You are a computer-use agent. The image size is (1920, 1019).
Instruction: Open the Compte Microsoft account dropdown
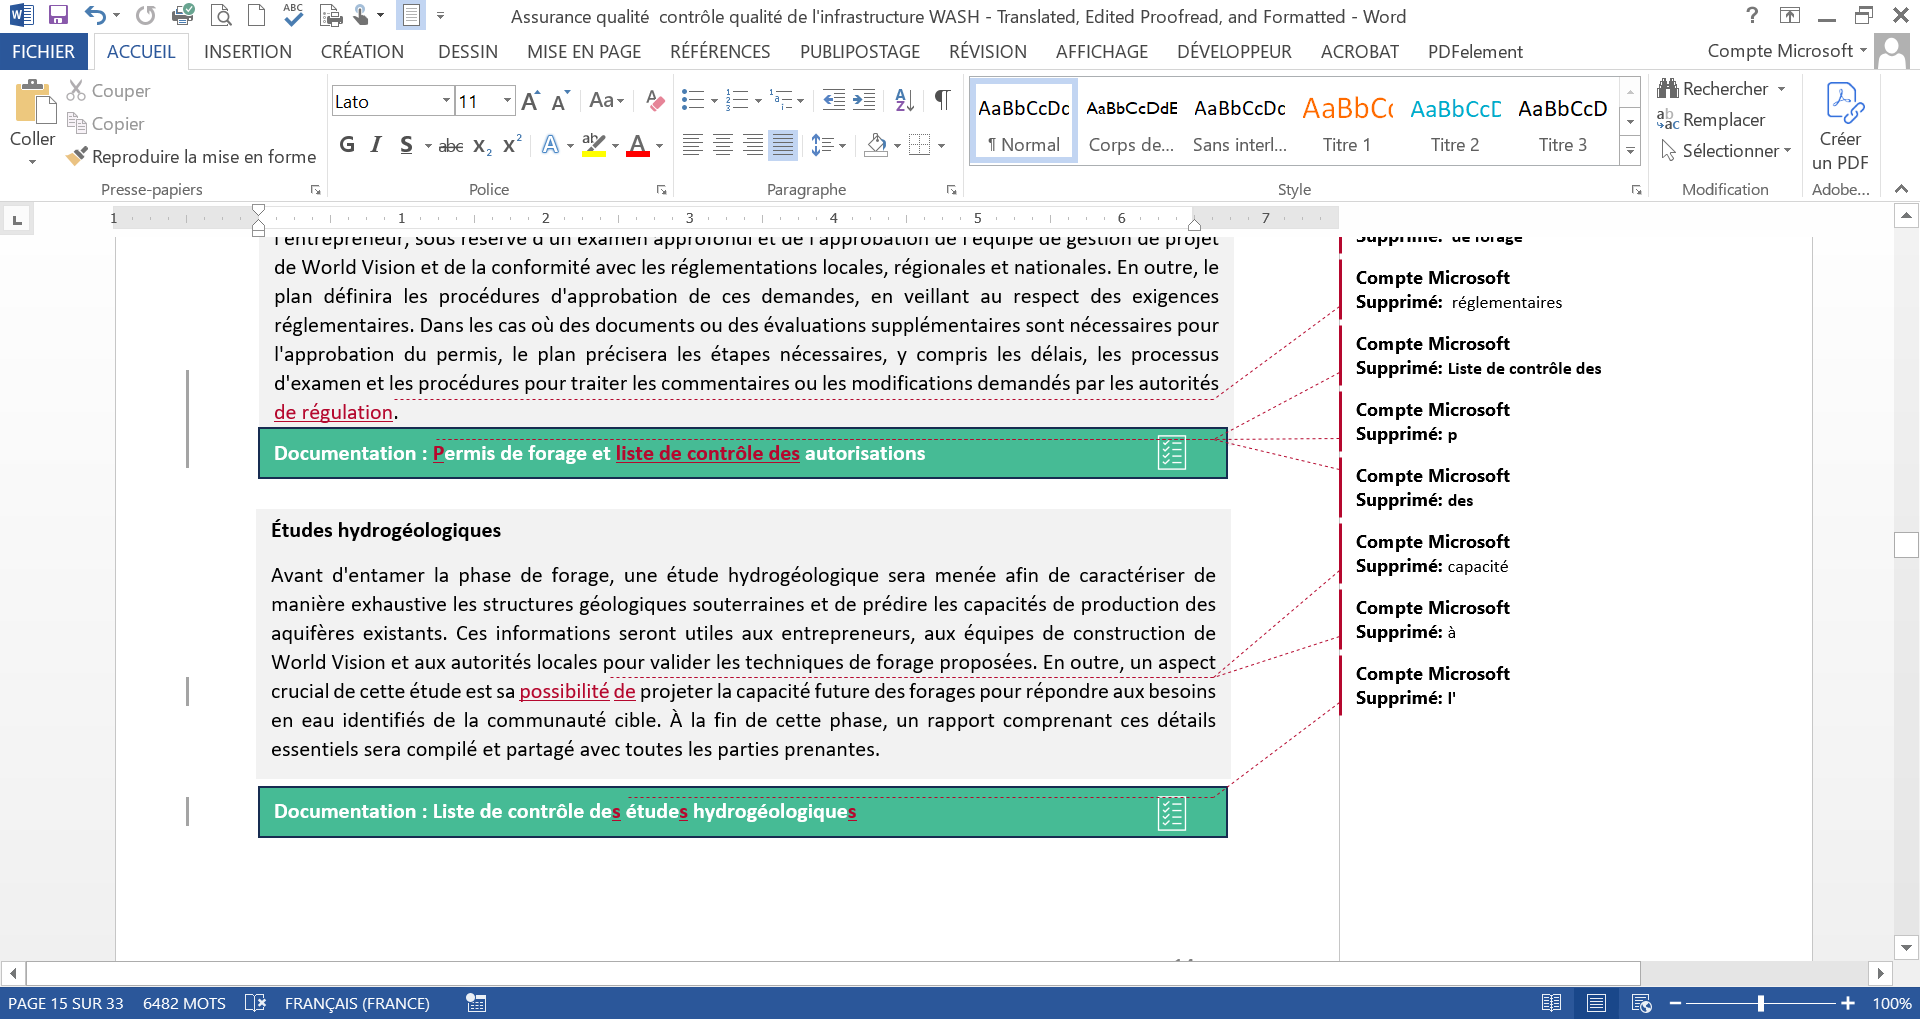point(1787,51)
